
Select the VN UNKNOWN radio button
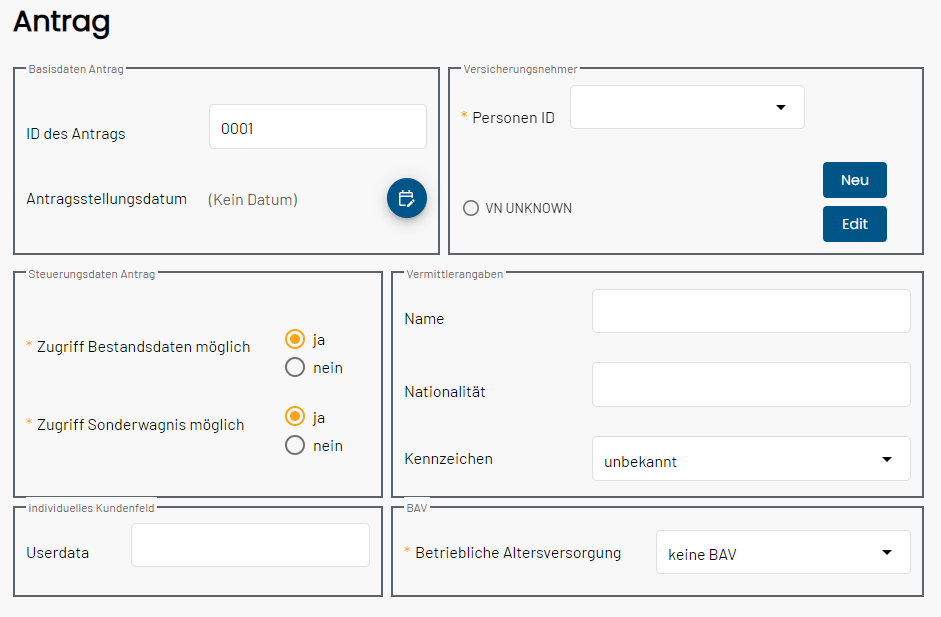[470, 208]
